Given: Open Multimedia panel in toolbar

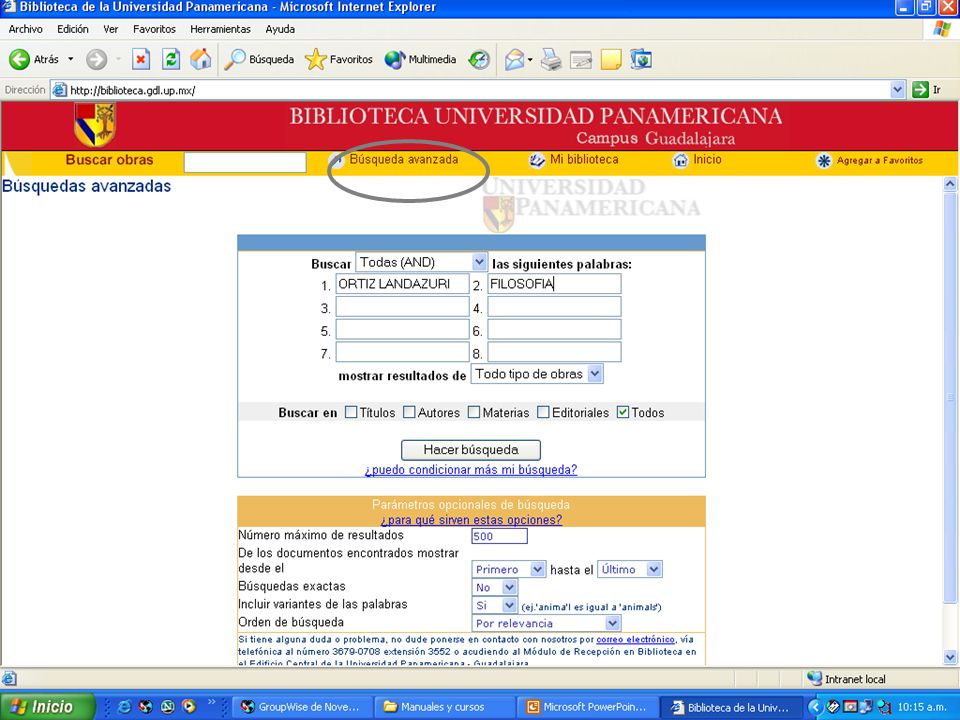Looking at the screenshot, I should click(x=421, y=59).
